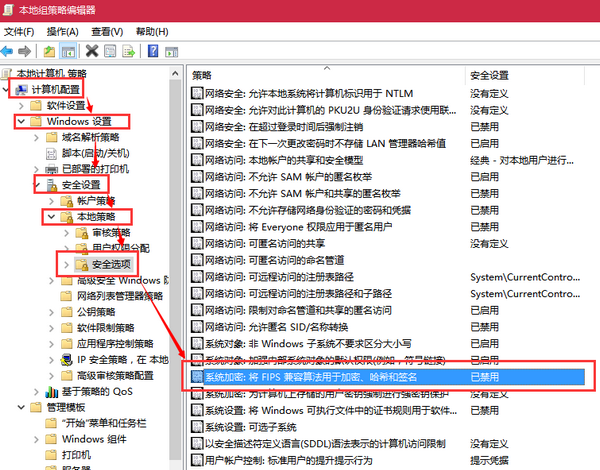Select 软件限制策略 tree item

coord(106,328)
